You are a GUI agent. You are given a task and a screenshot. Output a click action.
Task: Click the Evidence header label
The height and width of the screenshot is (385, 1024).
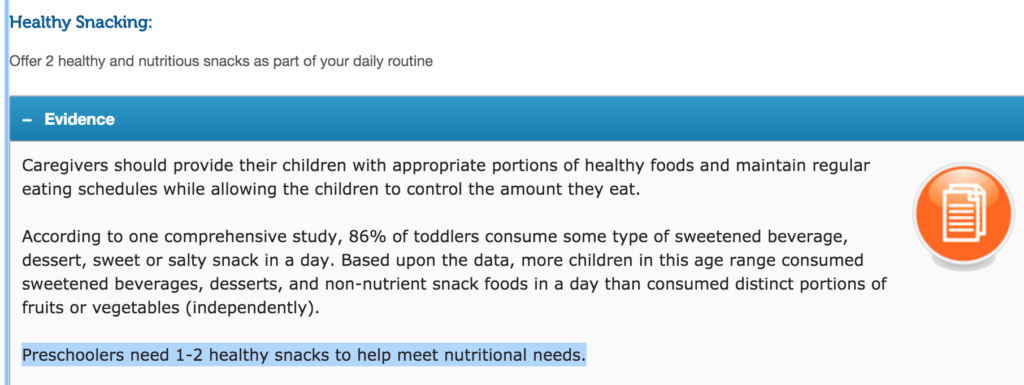pos(80,119)
